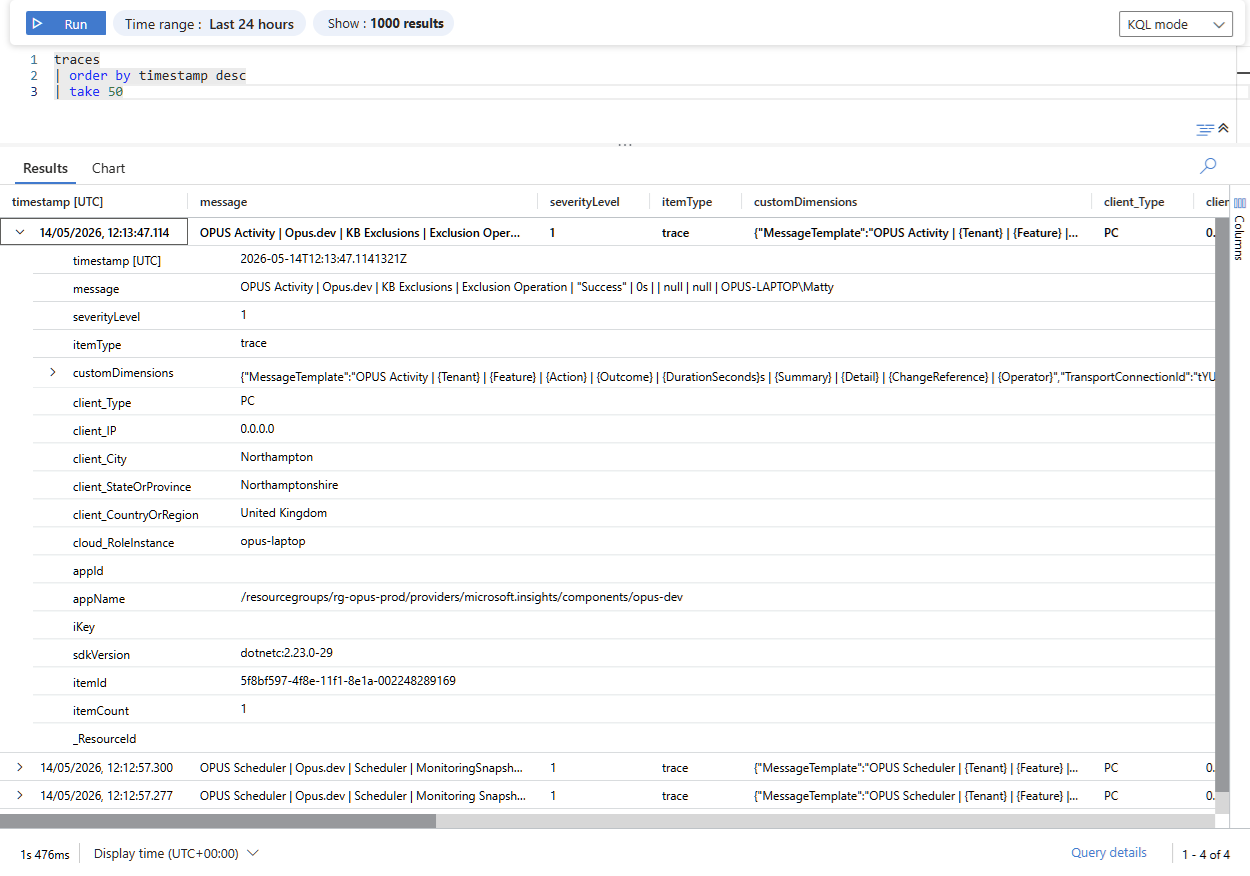
Task: Collapse the query editor with double chevron
Action: tap(1223, 128)
